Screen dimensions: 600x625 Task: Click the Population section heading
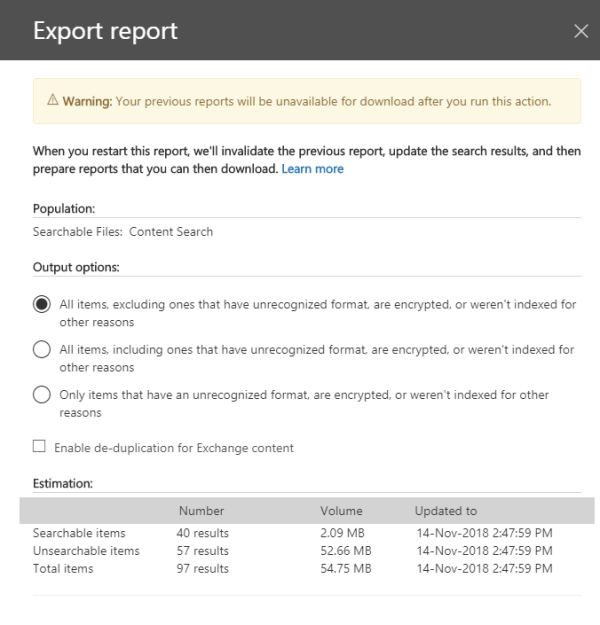point(64,208)
